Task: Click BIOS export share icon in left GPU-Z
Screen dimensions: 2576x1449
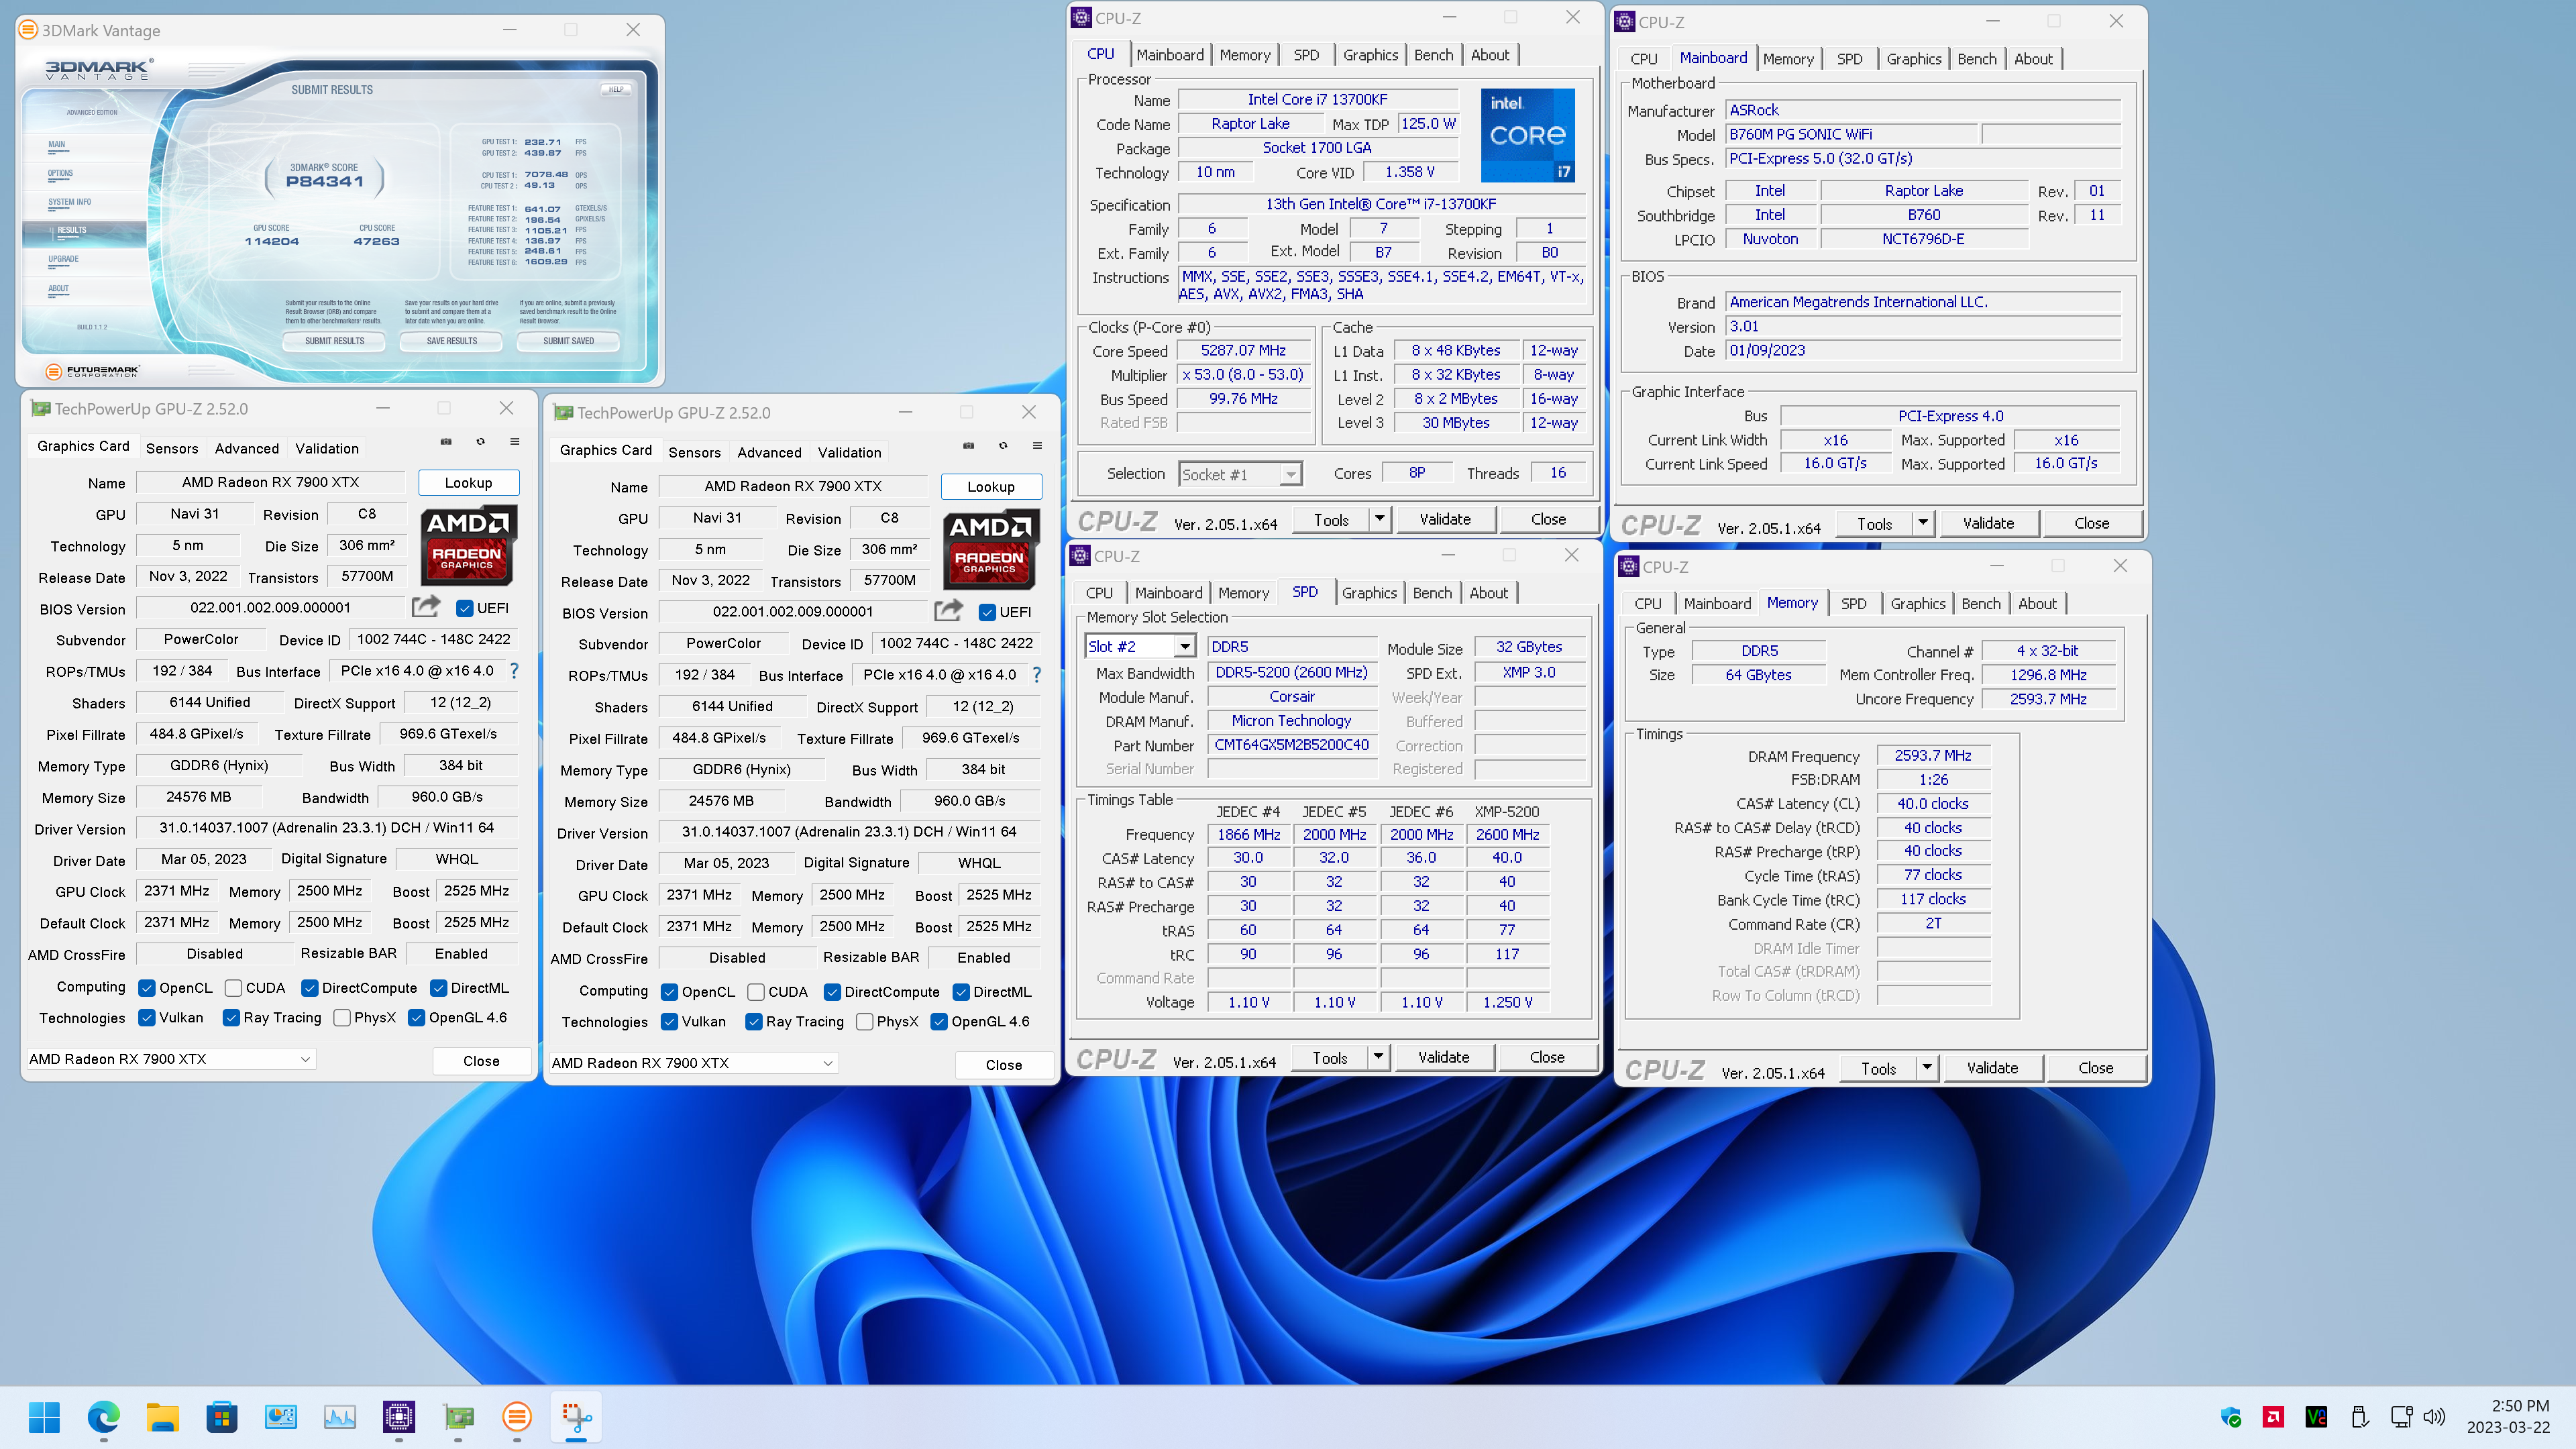Action: click(x=426, y=606)
